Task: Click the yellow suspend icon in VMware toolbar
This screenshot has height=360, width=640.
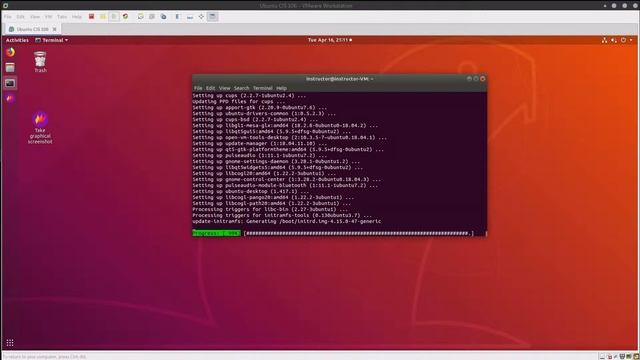Action: [103, 17]
